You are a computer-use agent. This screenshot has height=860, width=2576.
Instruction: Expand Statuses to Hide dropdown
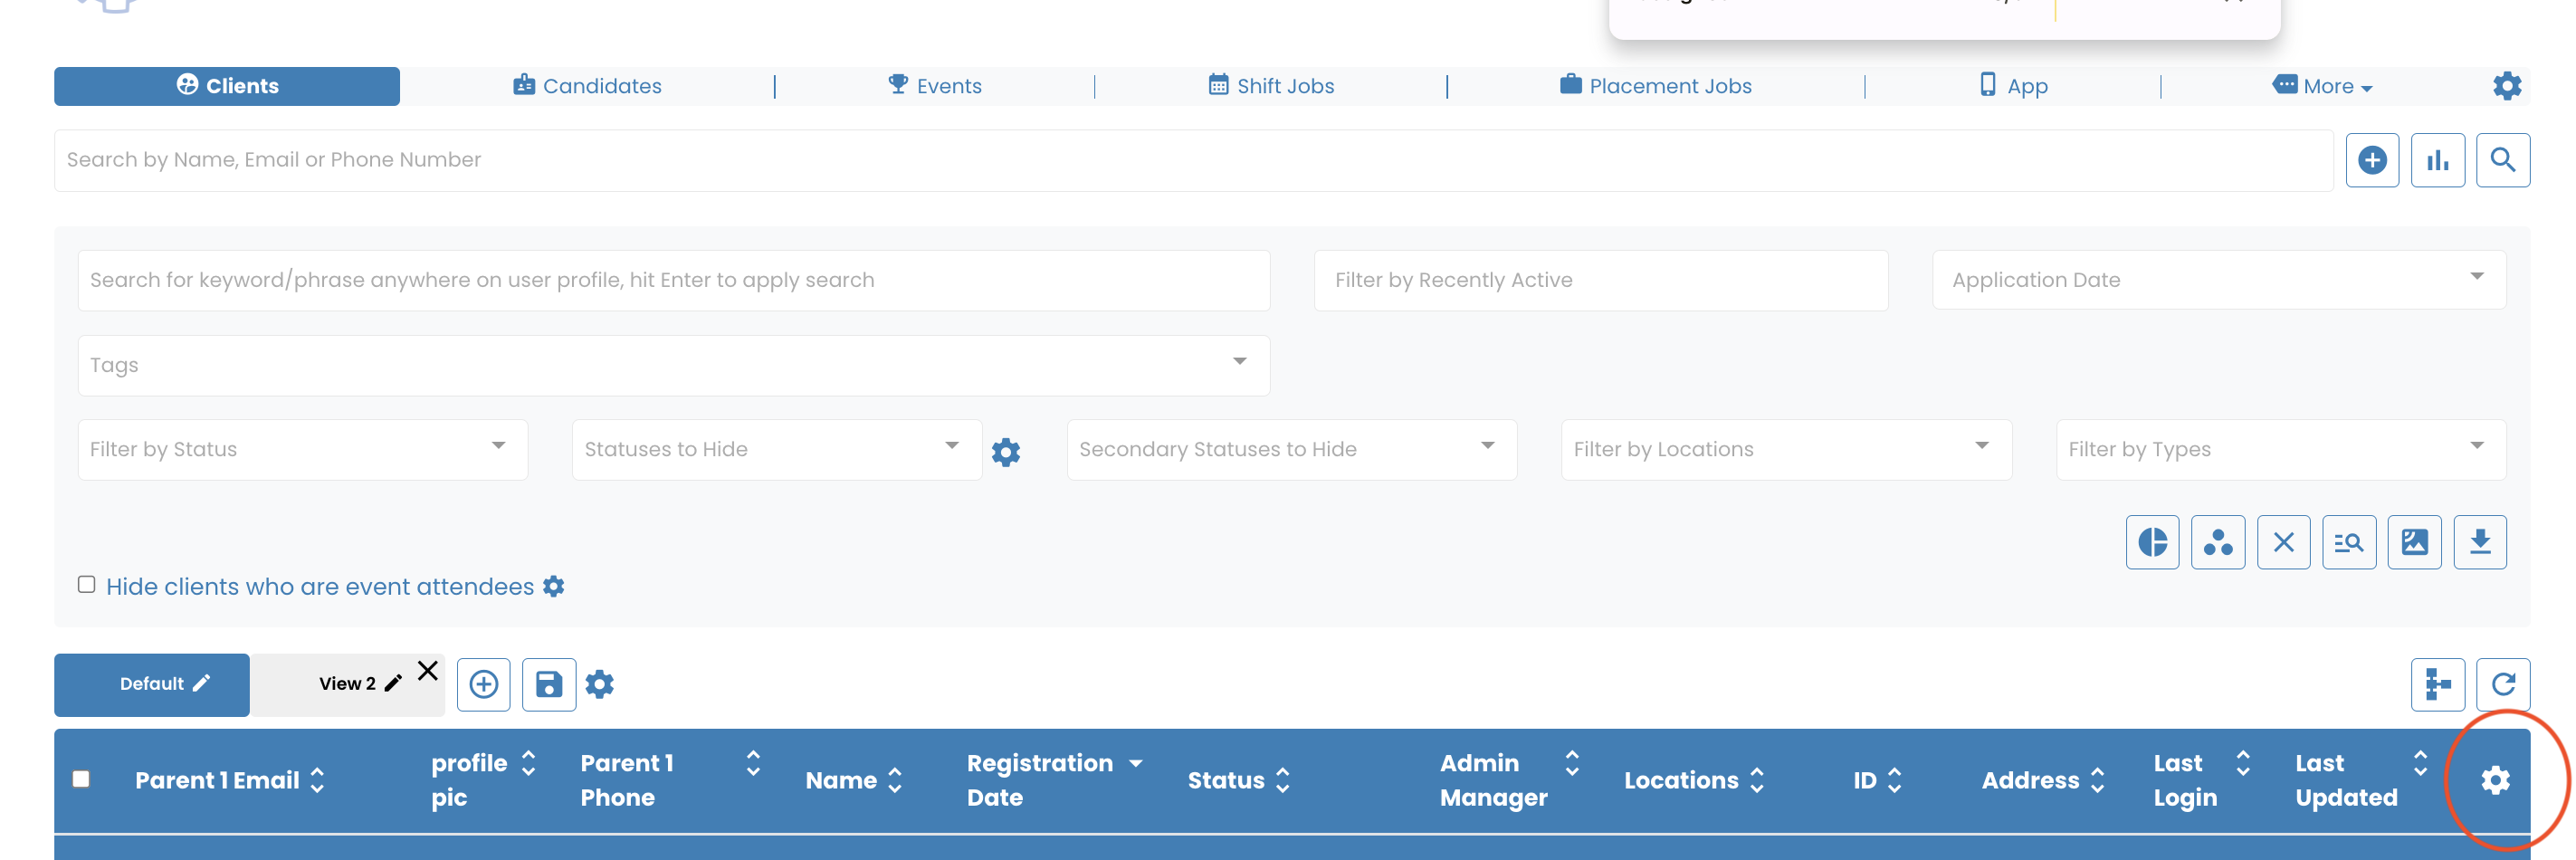[776, 449]
